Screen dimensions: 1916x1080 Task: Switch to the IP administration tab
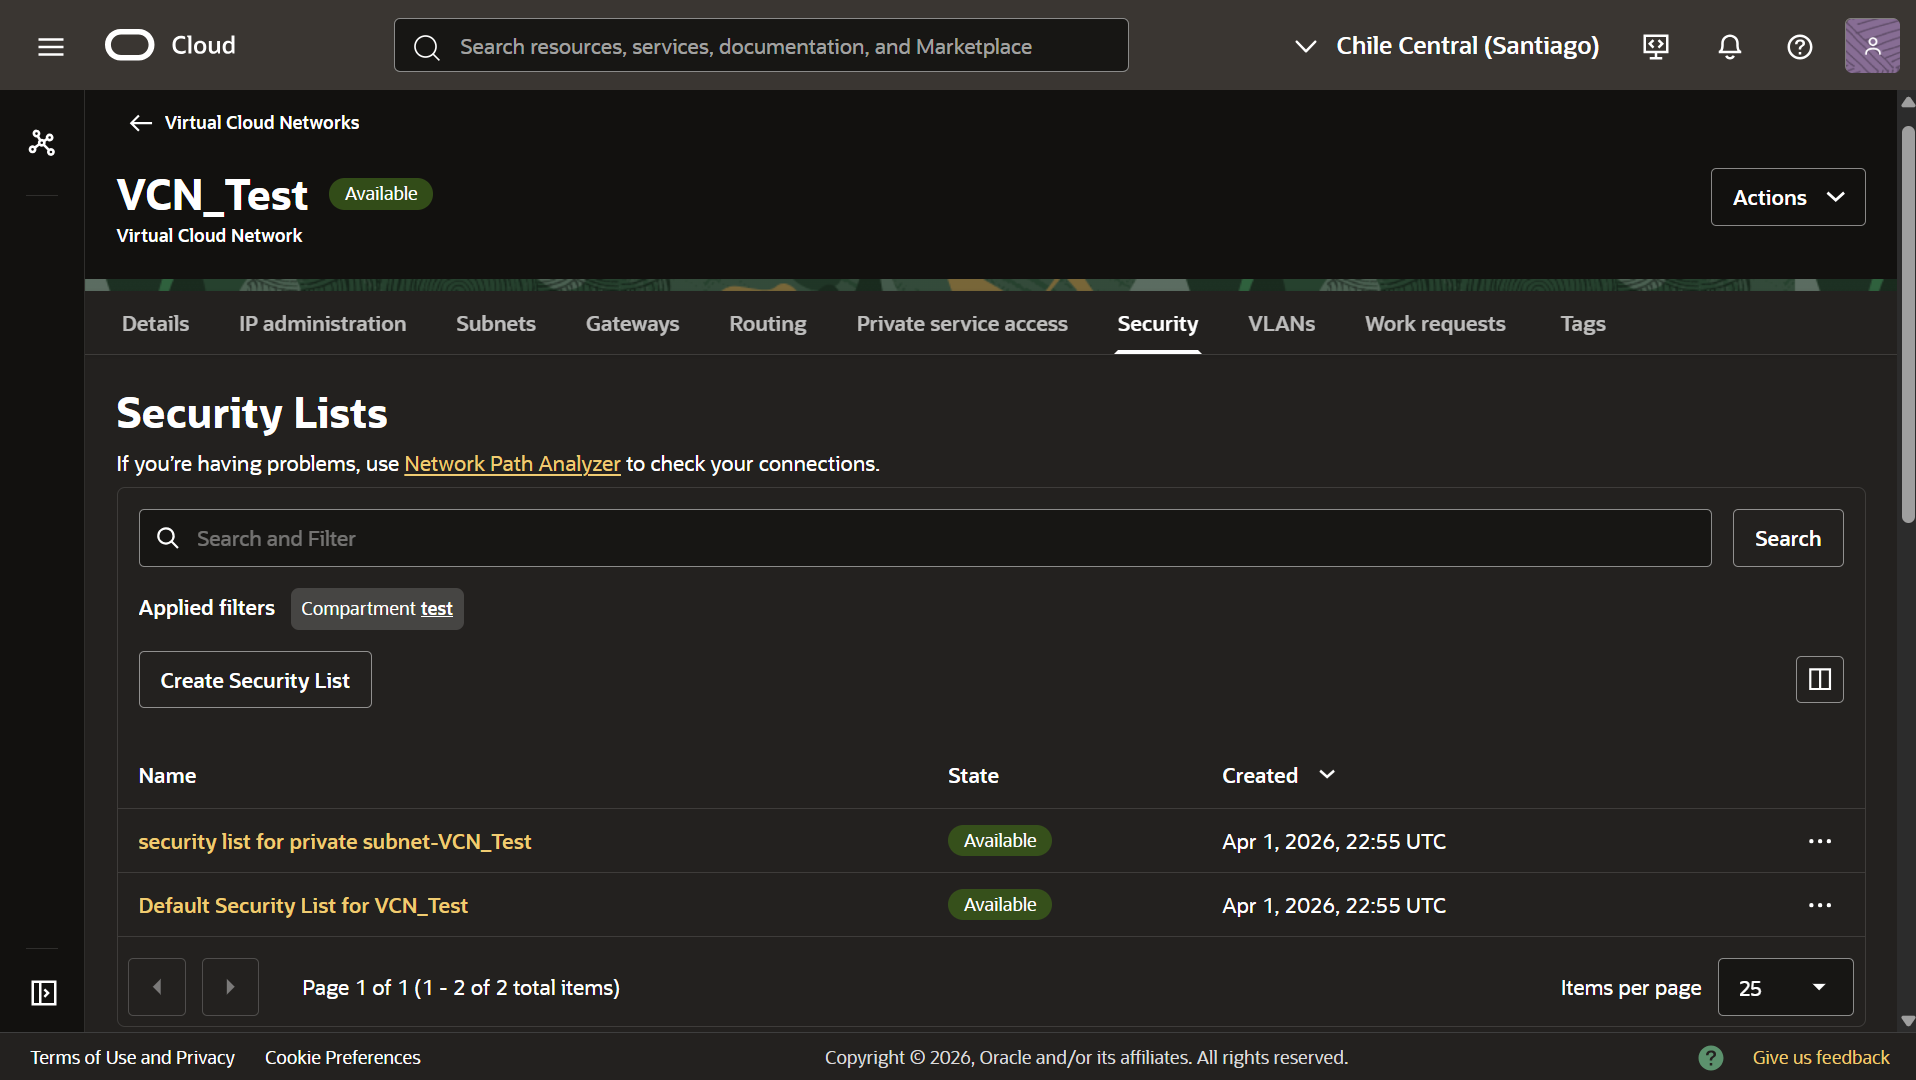(322, 324)
